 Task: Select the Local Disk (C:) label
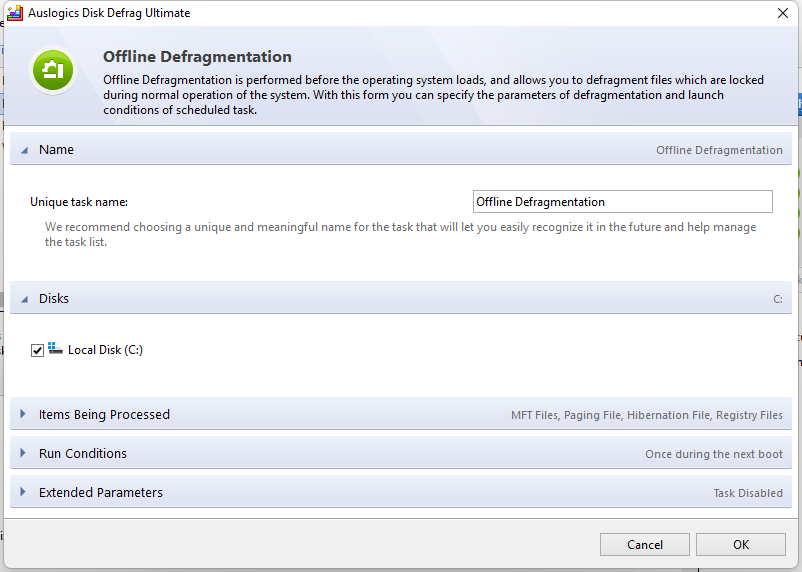(105, 351)
